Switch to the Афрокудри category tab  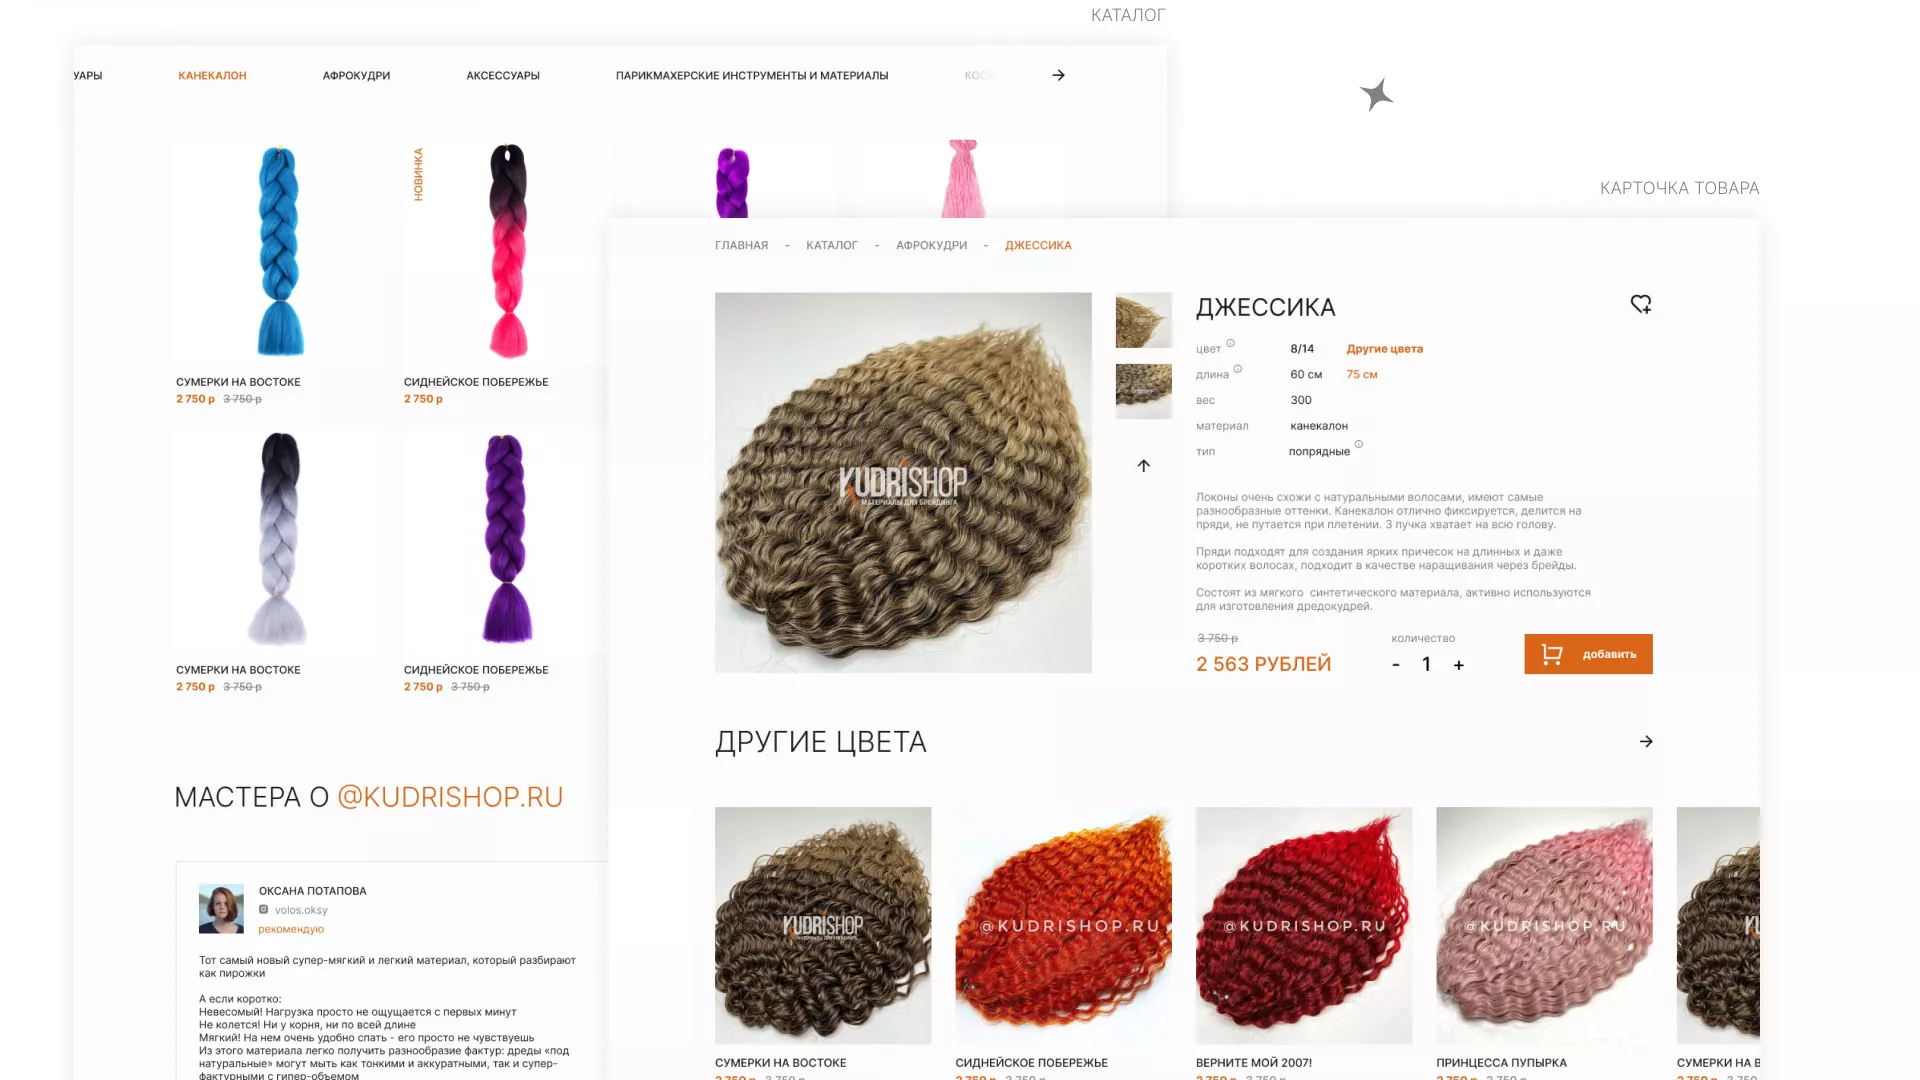(356, 76)
